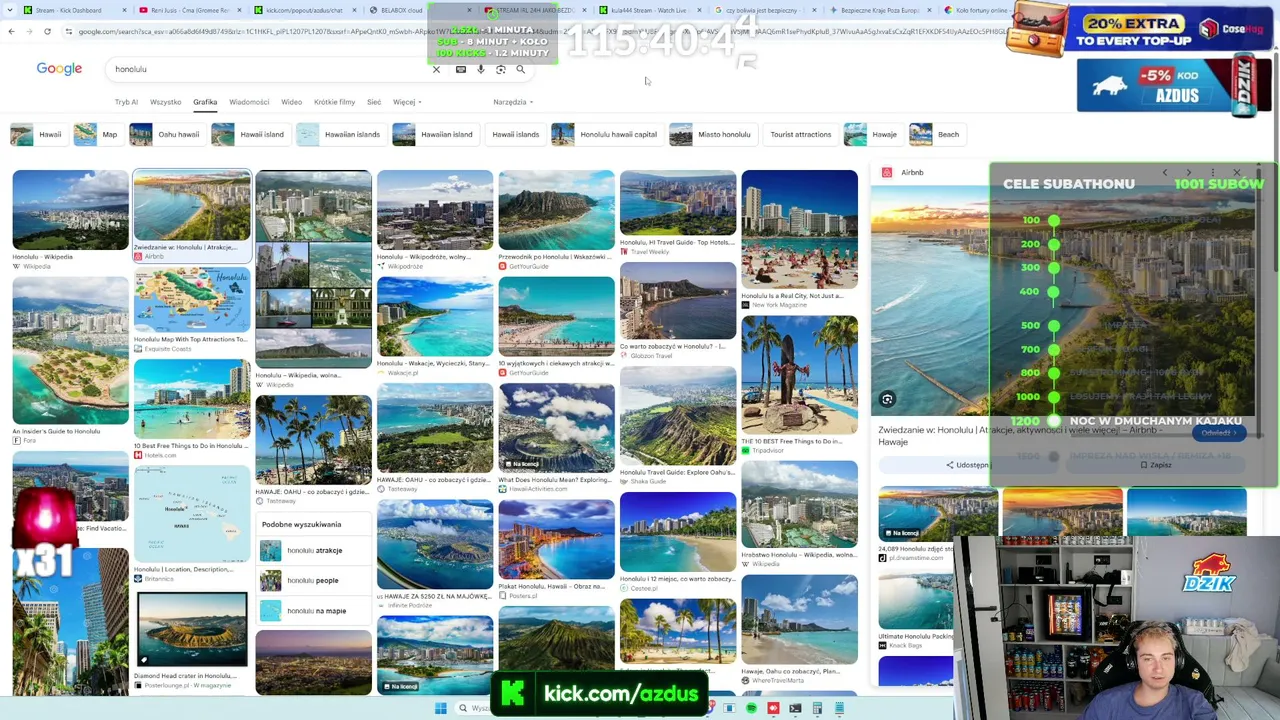Image resolution: width=1280 pixels, height=720 pixels.
Task: Select related search honolulu people
Action: pos(313,580)
